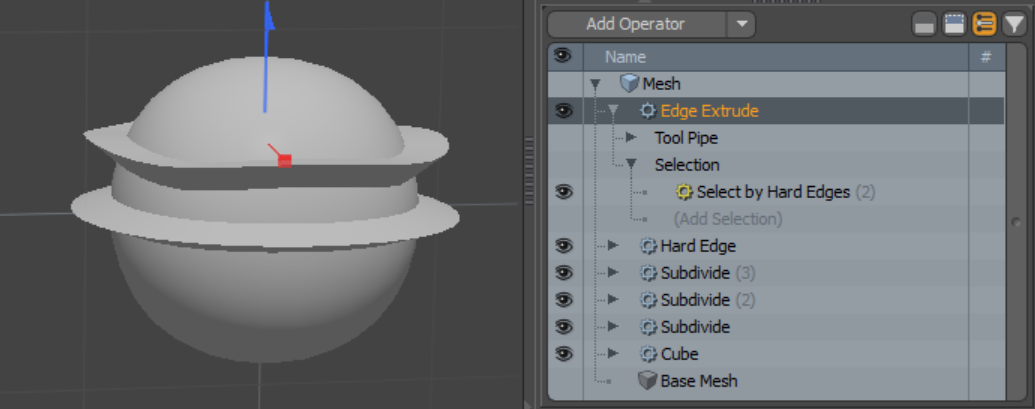Toggle visibility of Subdivide (3)
The width and height of the screenshot is (1035, 409).
563,273
